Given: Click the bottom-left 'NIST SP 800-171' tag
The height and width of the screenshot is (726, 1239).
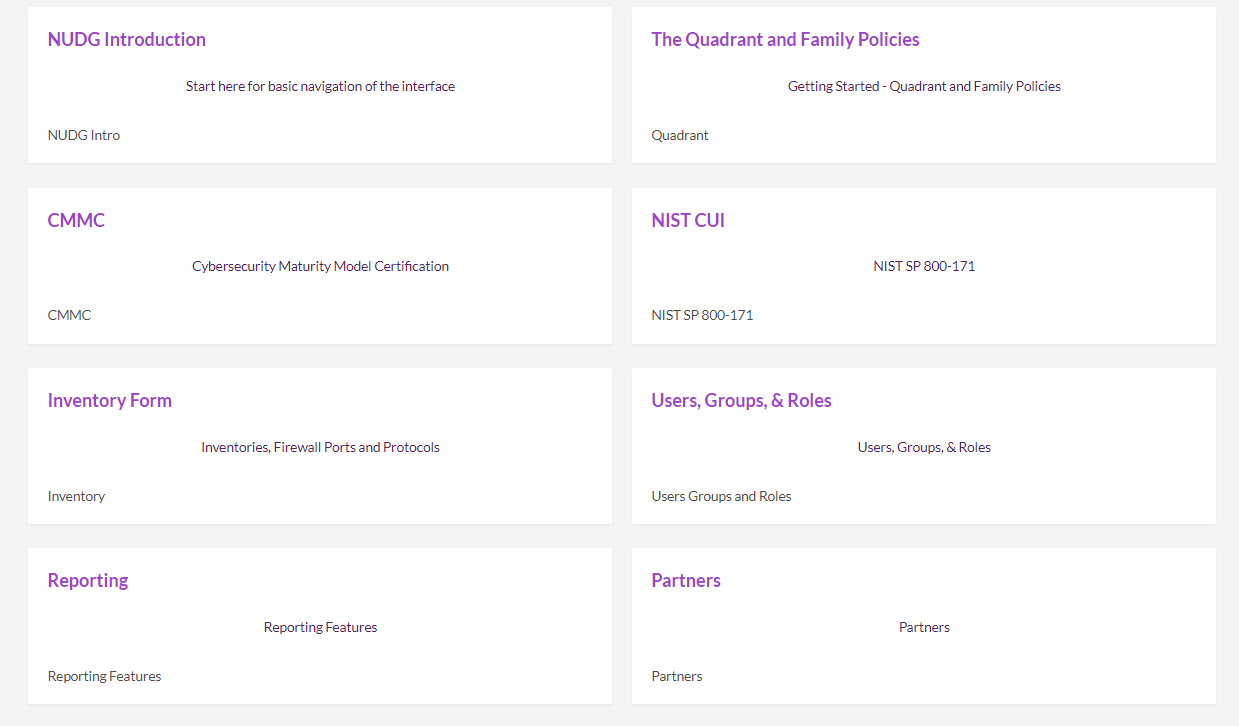Looking at the screenshot, I should (702, 315).
